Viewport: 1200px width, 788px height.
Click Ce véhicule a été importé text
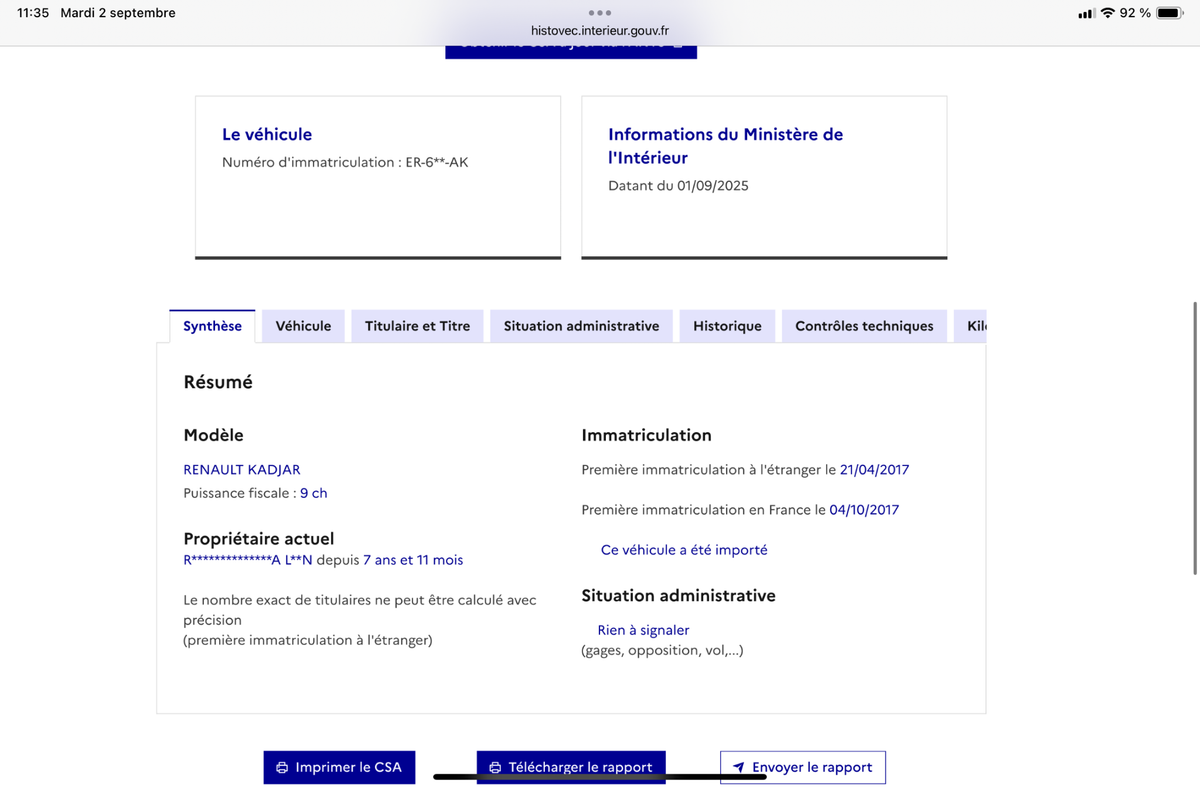point(684,549)
